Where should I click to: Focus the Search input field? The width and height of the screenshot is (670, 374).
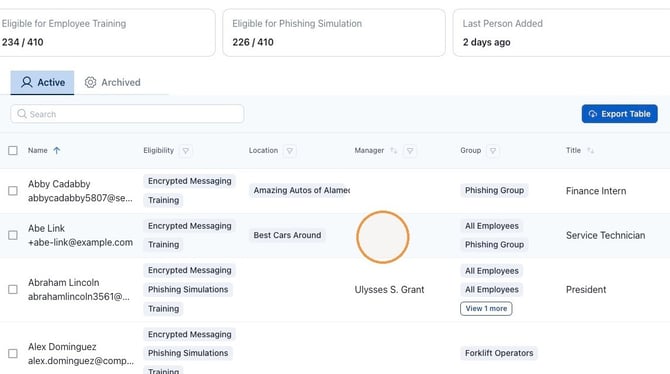tap(127, 114)
